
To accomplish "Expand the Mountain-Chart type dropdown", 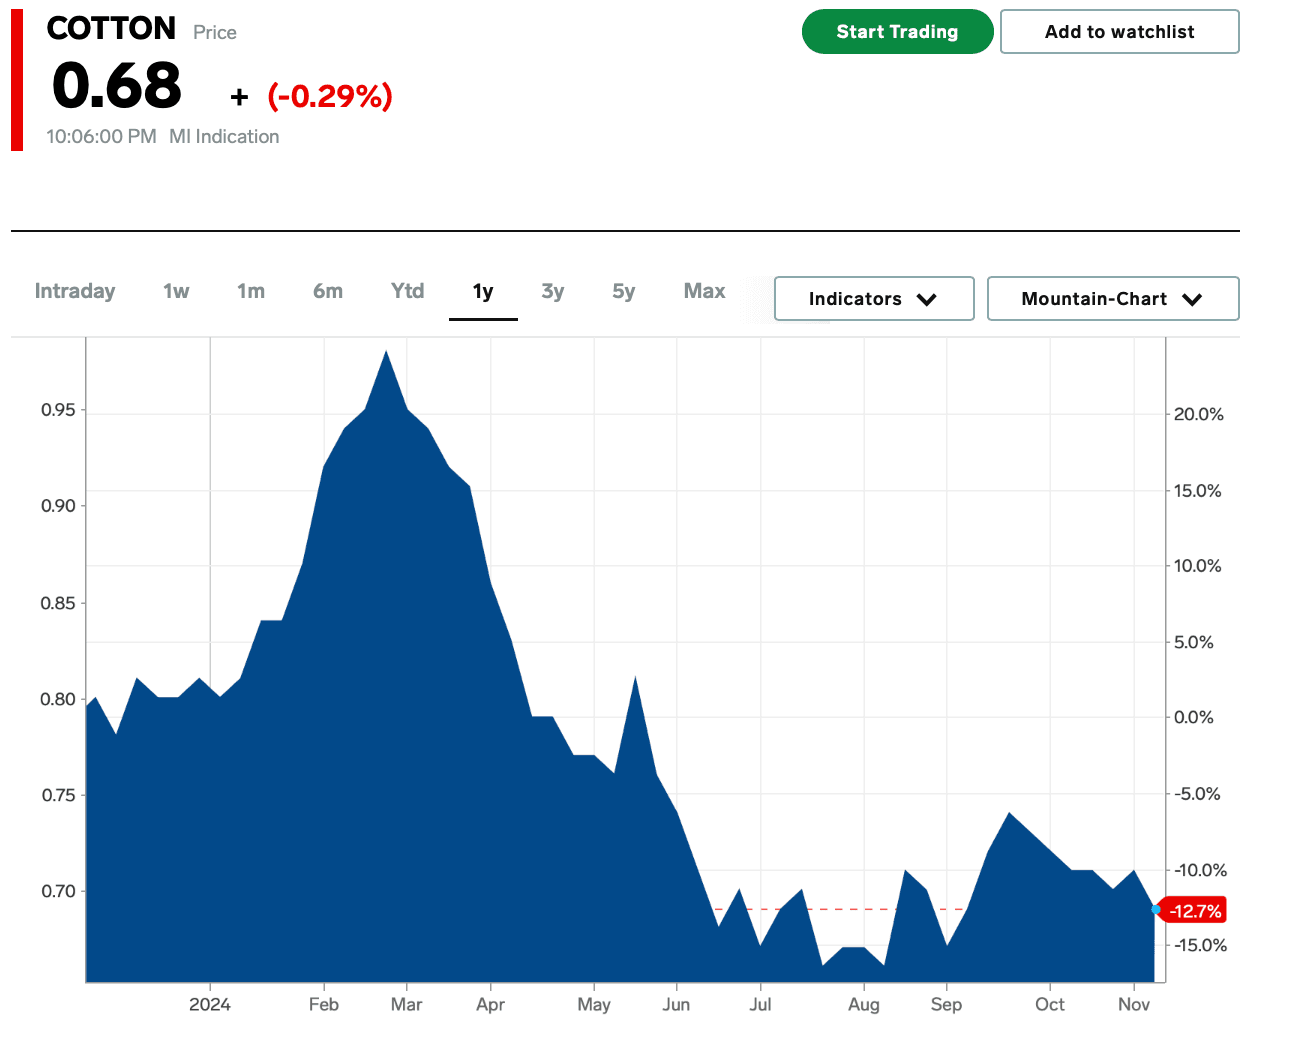I will coord(1112,299).
